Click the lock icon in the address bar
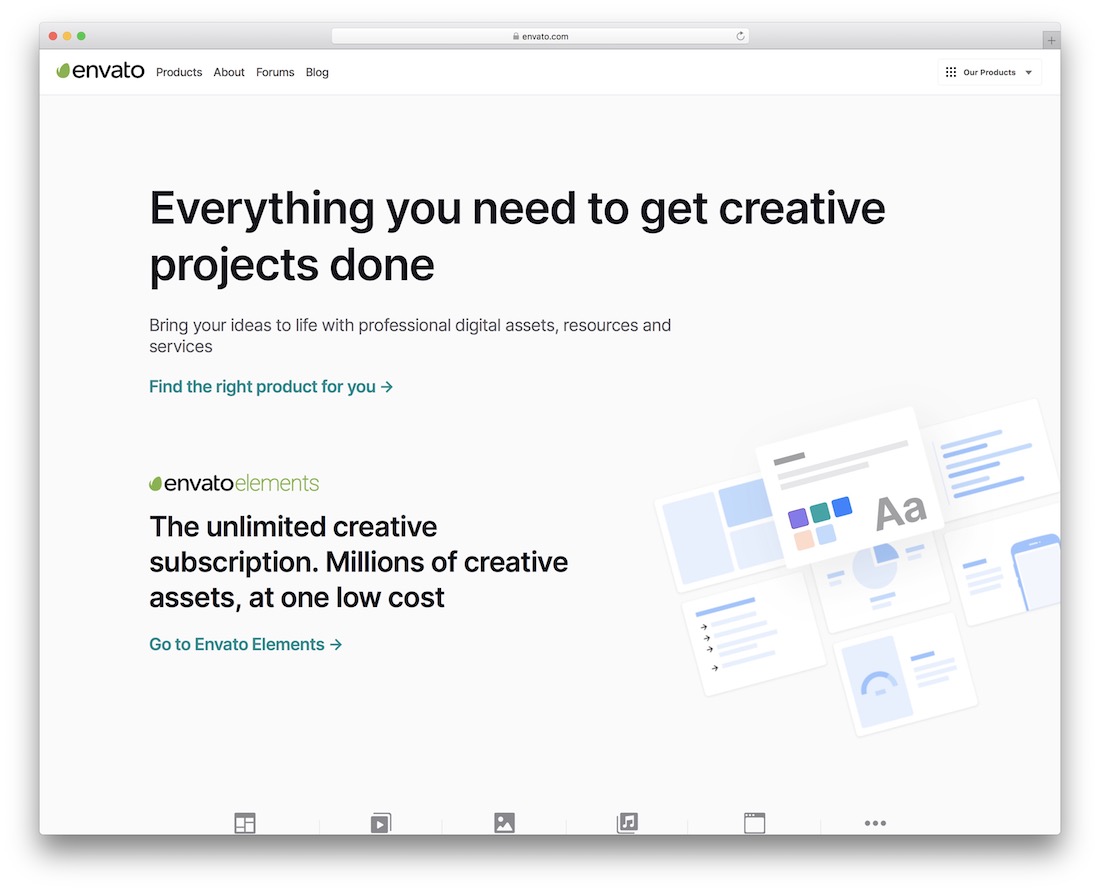Screen dimensions: 1100x891 pyautogui.click(x=516, y=36)
